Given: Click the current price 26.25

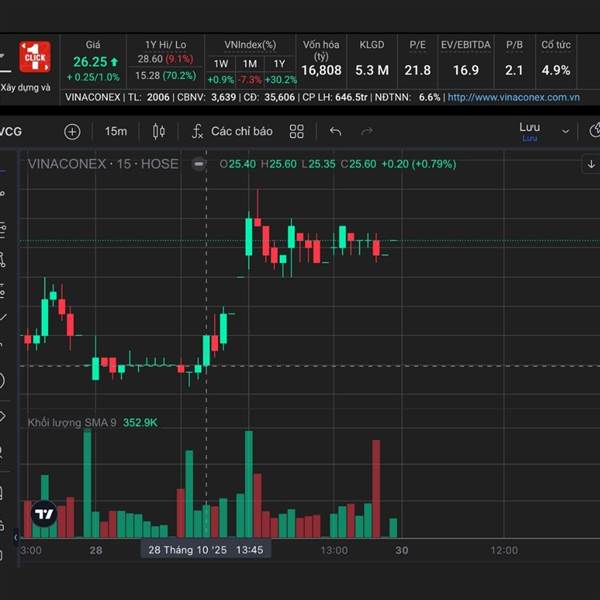Looking at the screenshot, I should (90, 62).
